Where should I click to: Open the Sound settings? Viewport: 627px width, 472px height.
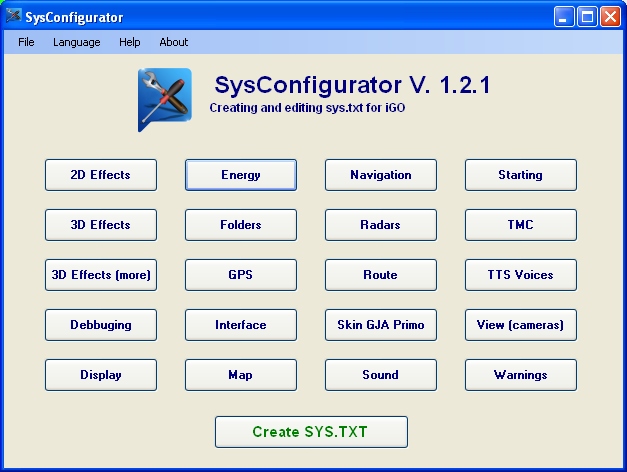[x=381, y=375]
